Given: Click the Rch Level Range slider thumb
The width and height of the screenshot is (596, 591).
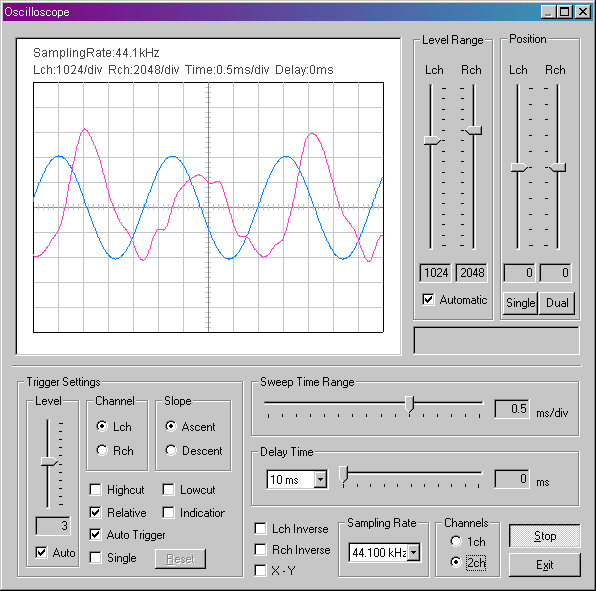Looking at the screenshot, I should 474,131.
